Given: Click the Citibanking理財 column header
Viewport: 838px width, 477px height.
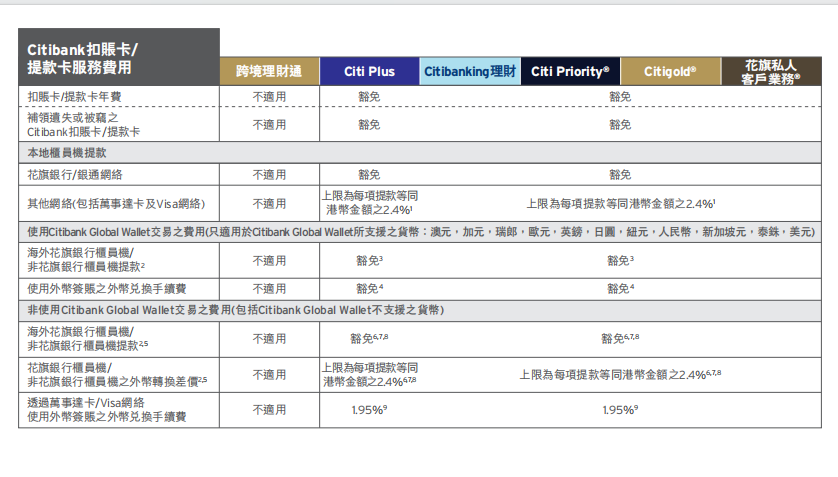Looking at the screenshot, I should 470,72.
